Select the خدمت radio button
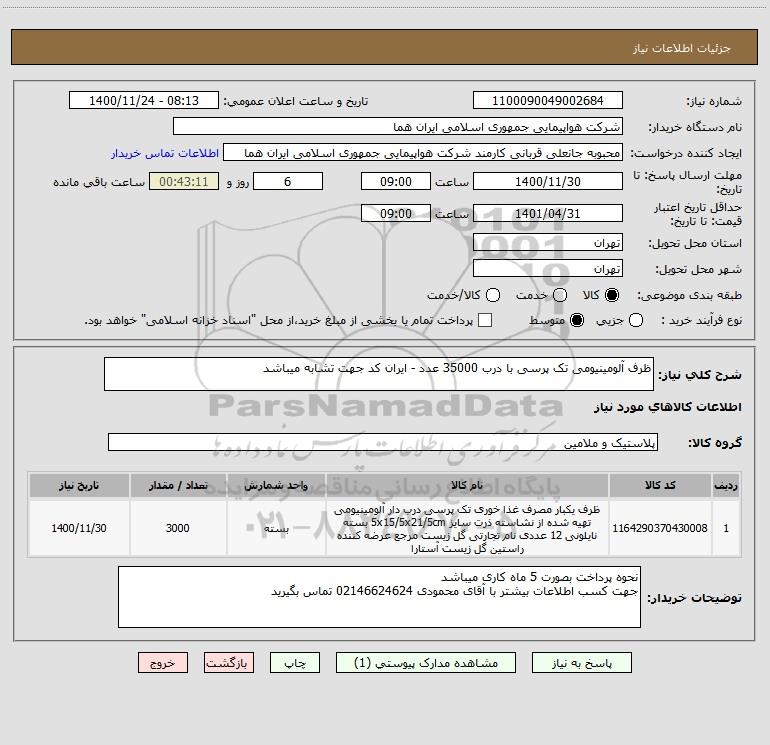Screen dimensions: 770x745 coord(560,295)
